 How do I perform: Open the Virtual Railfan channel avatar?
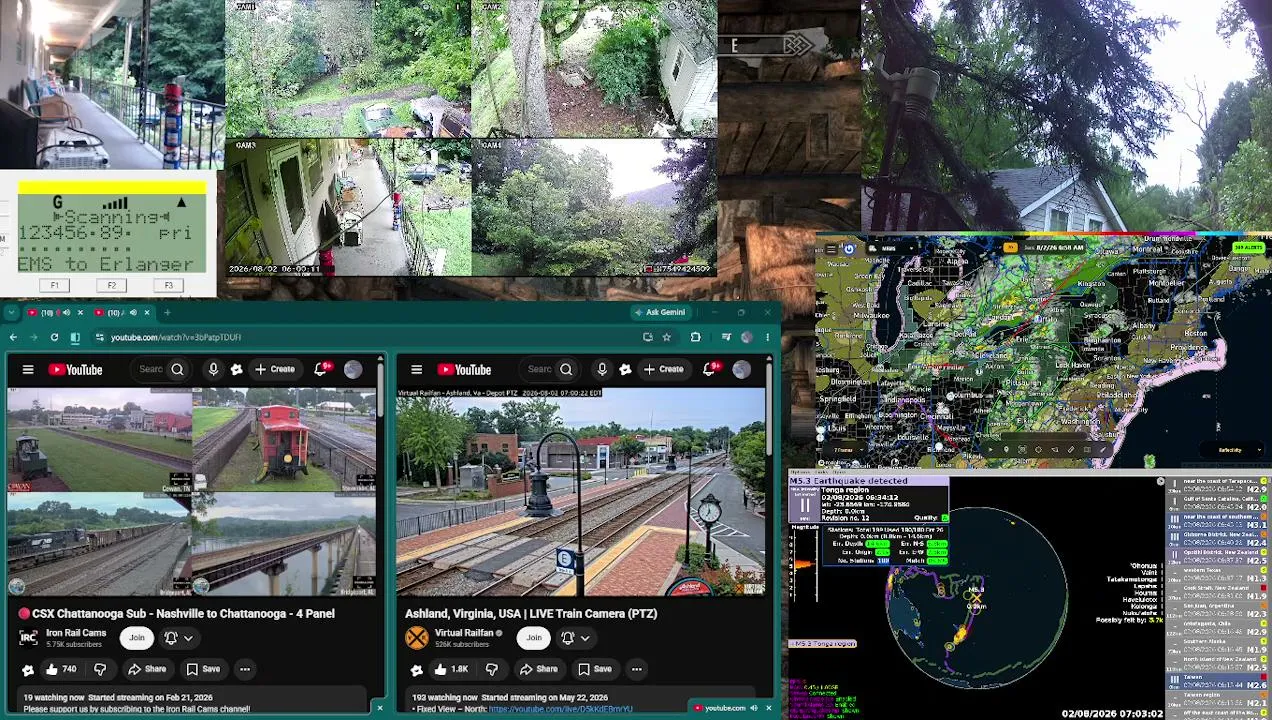(417, 638)
